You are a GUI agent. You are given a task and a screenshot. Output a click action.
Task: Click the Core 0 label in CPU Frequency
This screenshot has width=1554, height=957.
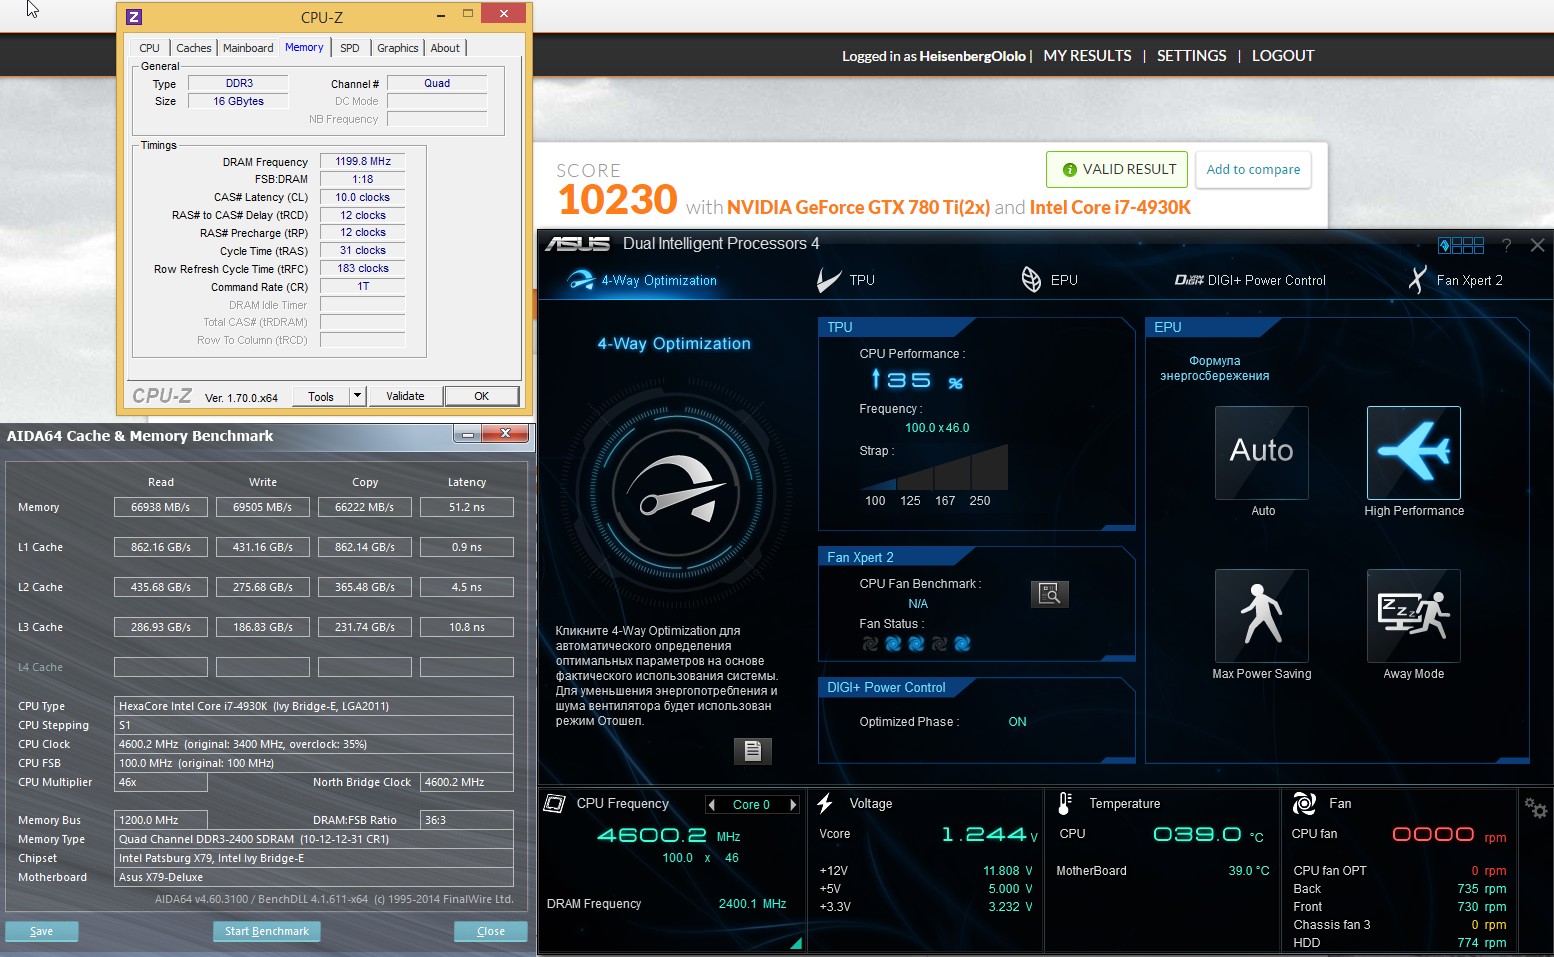click(751, 805)
